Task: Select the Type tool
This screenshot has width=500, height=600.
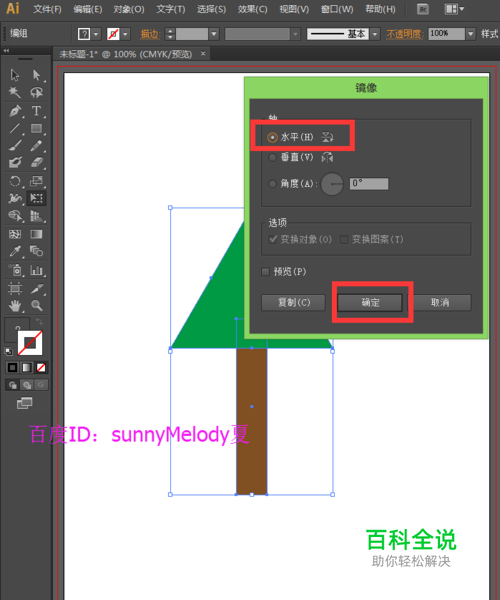Action: point(36,111)
